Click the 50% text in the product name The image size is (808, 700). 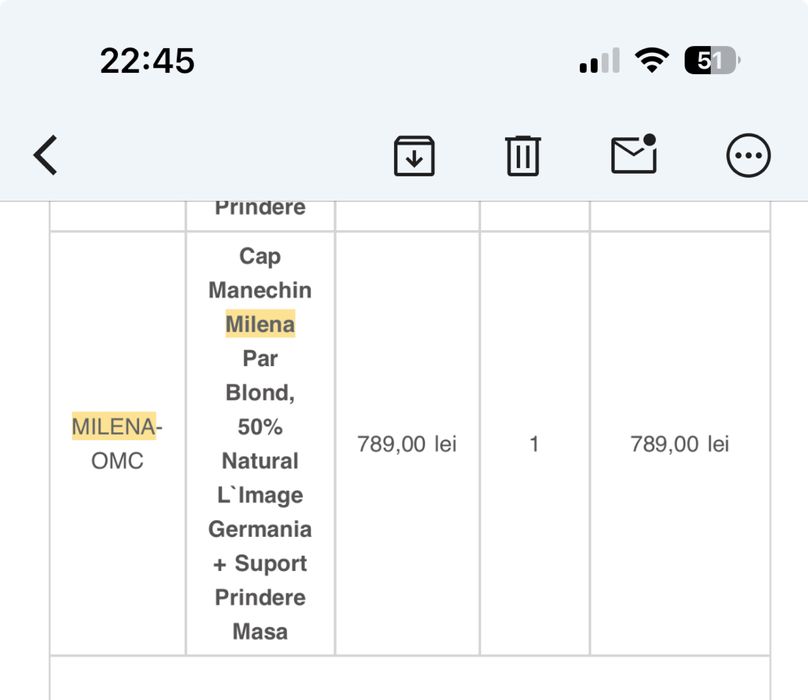tap(260, 427)
